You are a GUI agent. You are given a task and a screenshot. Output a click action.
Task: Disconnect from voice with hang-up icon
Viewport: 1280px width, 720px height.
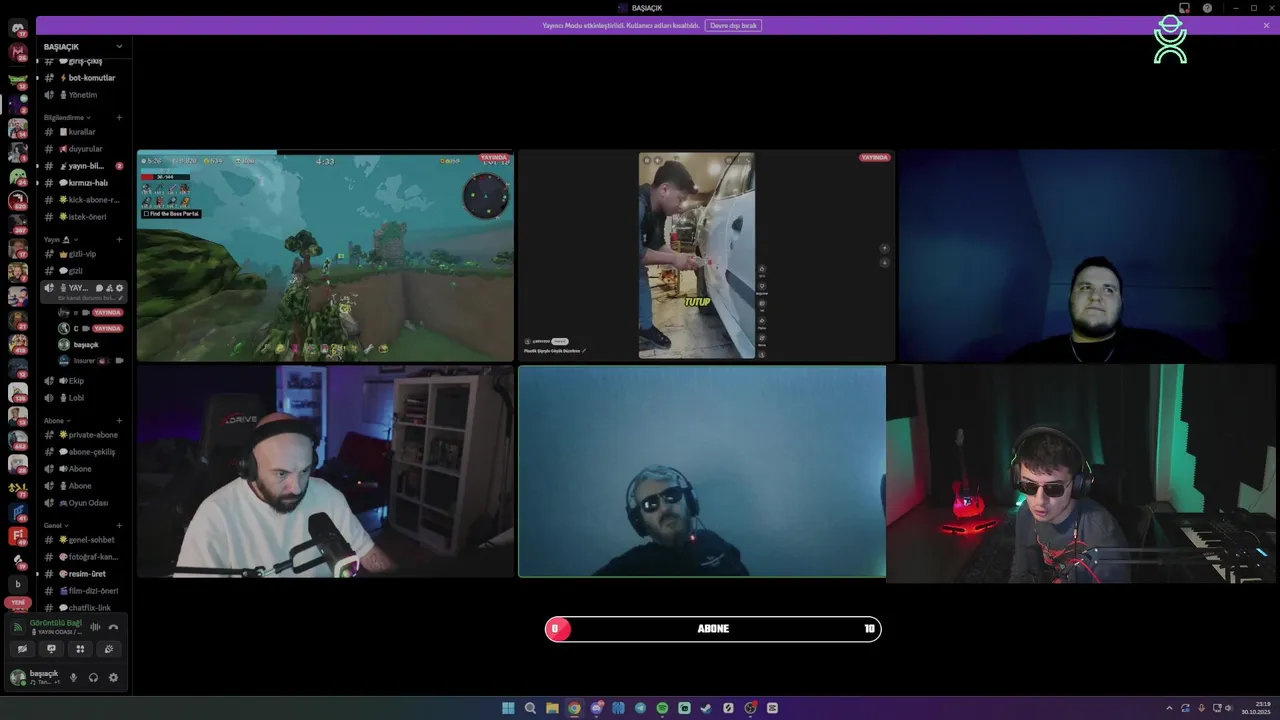point(113,627)
